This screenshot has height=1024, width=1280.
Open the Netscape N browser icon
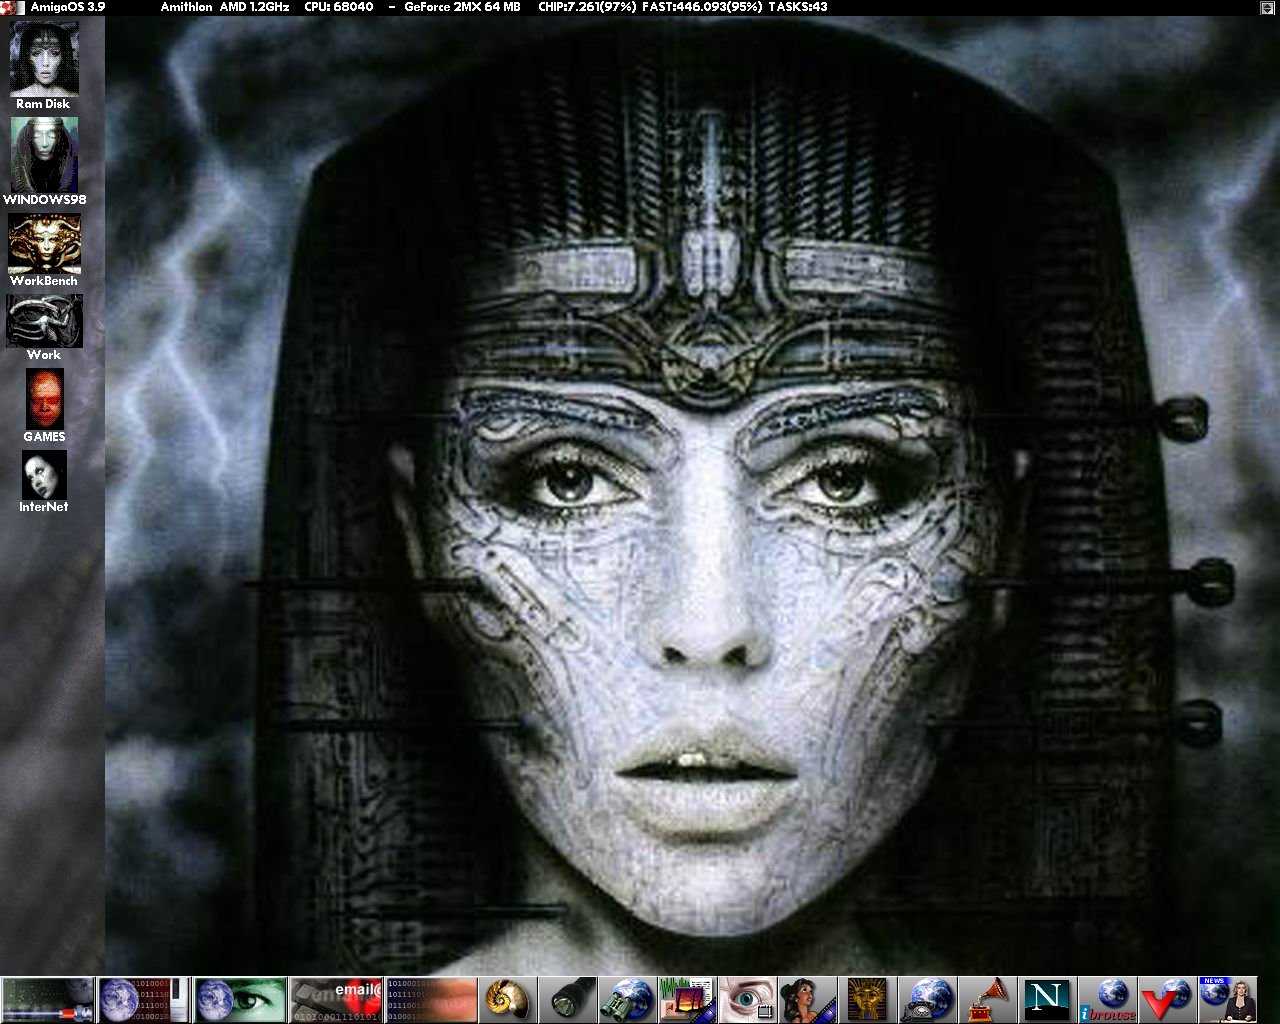(x=1047, y=999)
